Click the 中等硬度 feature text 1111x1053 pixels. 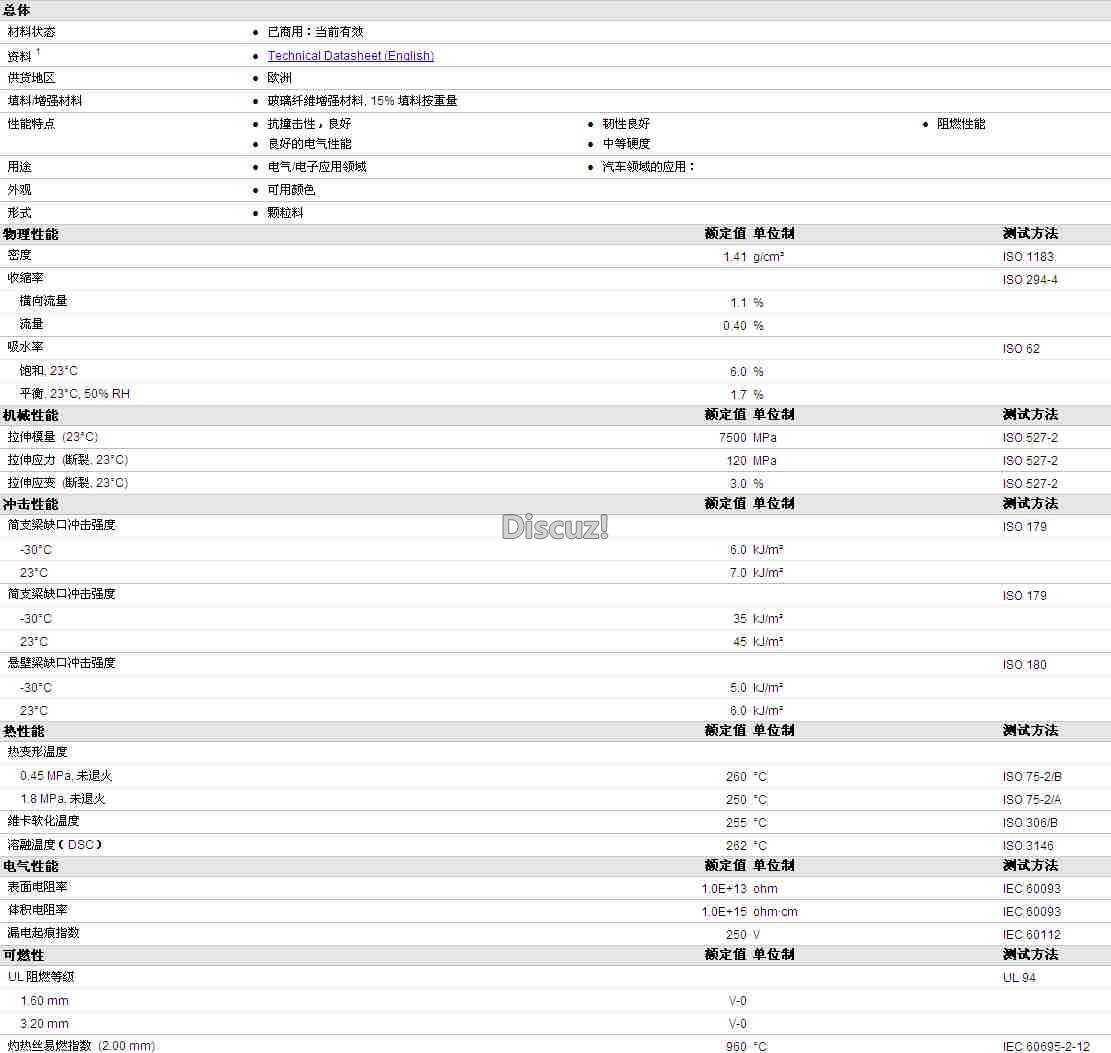[626, 144]
